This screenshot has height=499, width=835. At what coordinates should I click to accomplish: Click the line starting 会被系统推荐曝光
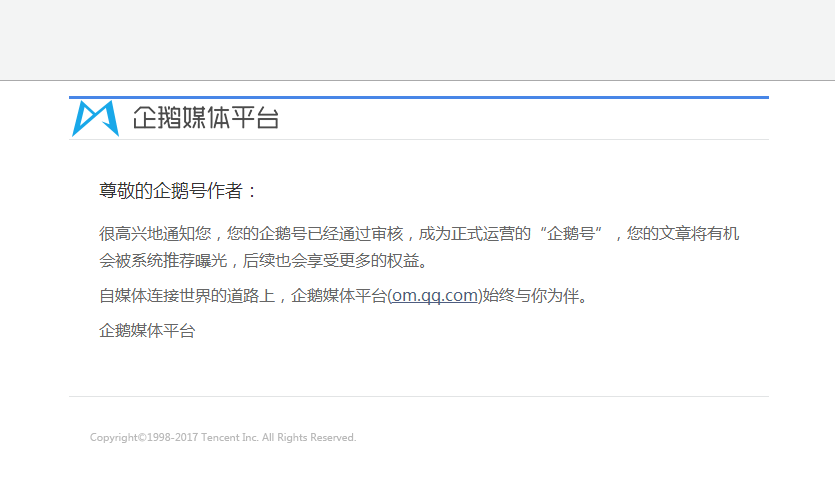point(264,260)
